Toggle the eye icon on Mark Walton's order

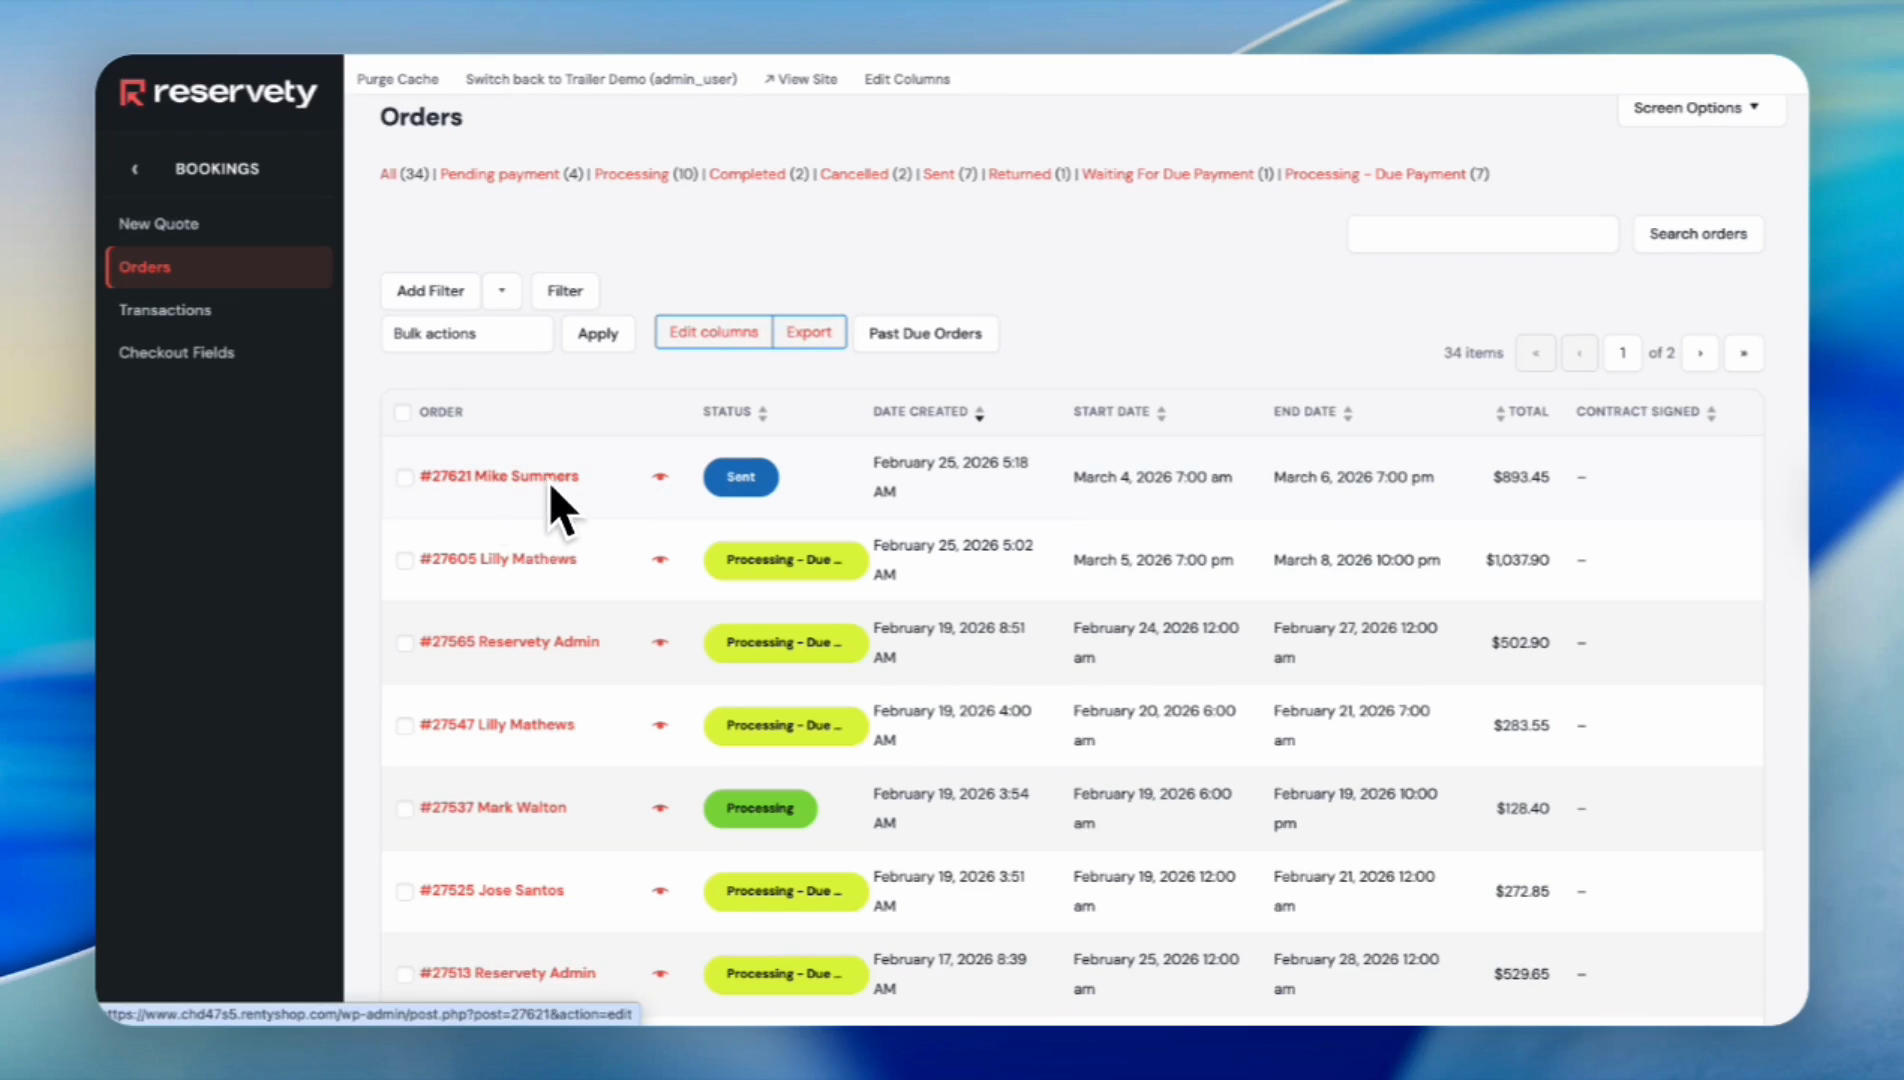click(x=659, y=808)
